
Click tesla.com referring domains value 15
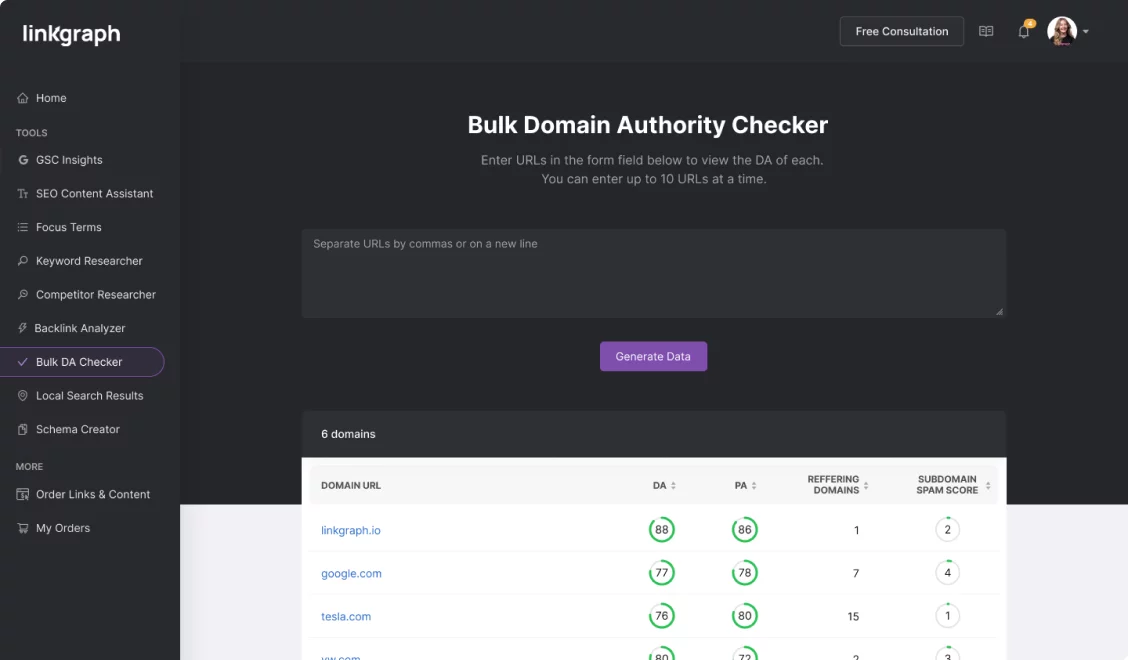tap(853, 617)
